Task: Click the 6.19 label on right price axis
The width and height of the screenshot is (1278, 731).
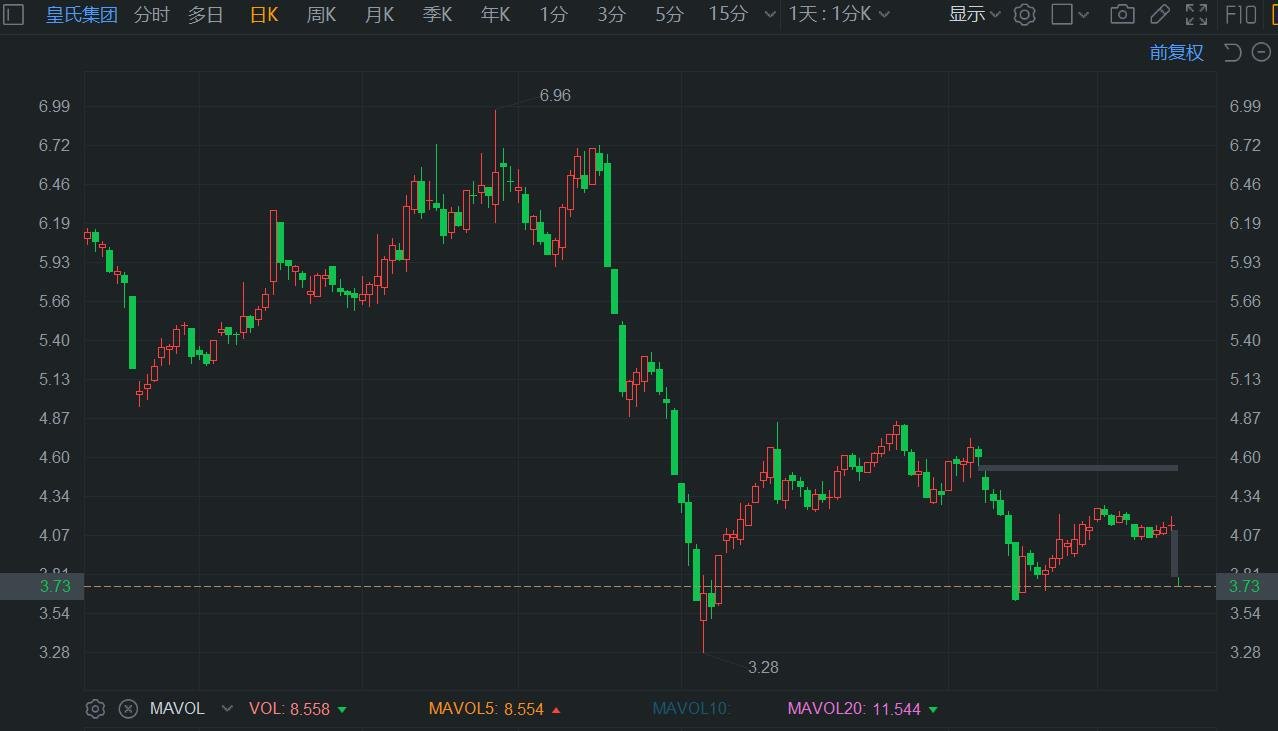Action: [1245, 223]
